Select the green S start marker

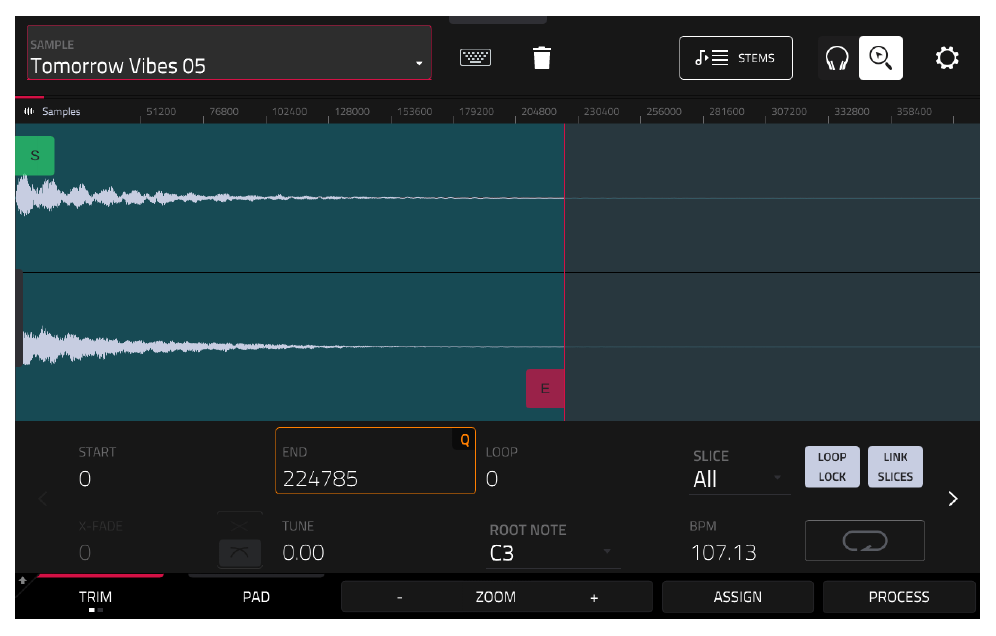click(x=35, y=156)
